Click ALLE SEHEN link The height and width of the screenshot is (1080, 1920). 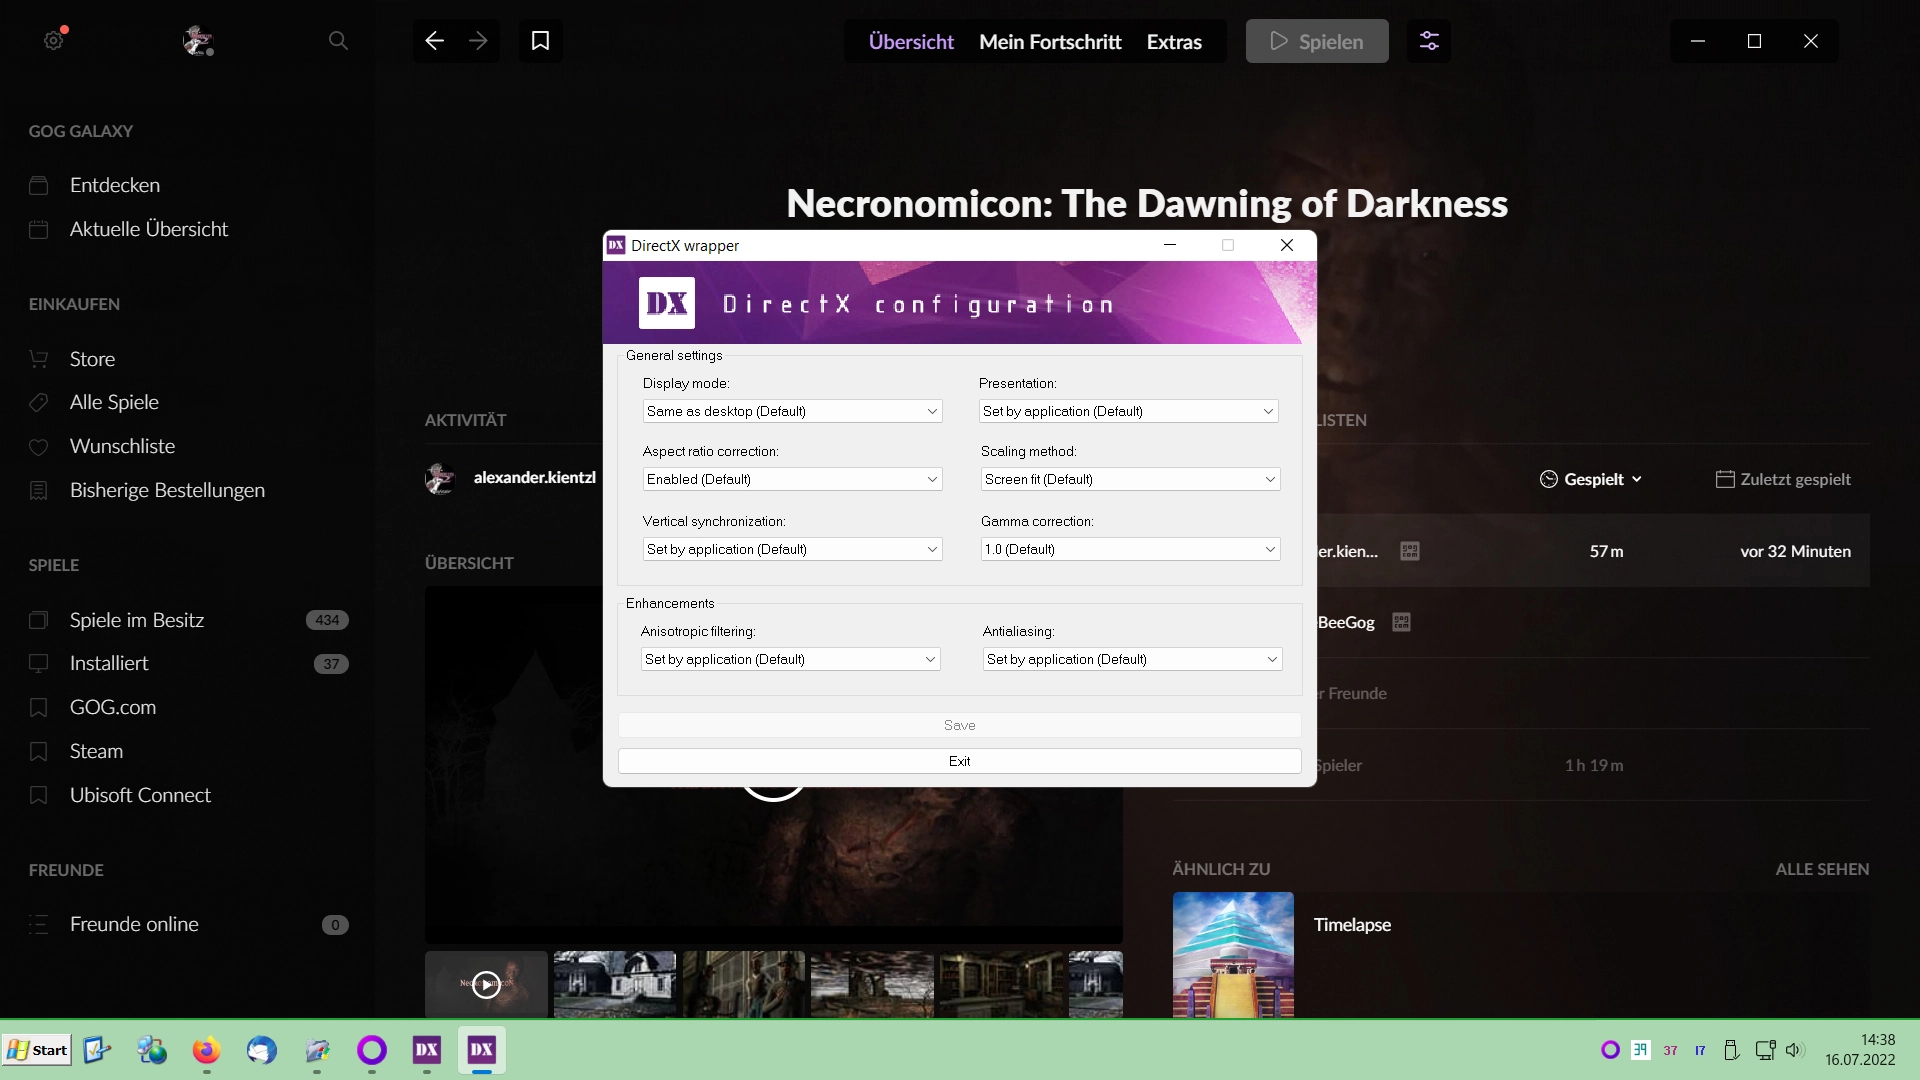click(1822, 869)
